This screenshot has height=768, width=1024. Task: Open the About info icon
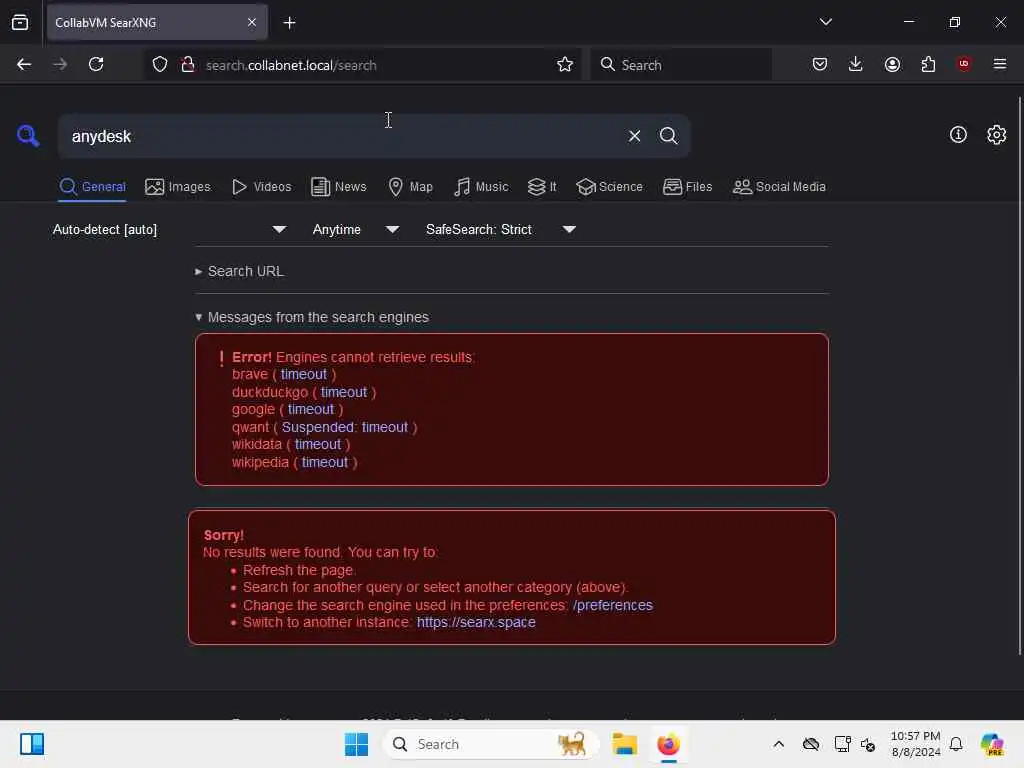[x=958, y=135]
